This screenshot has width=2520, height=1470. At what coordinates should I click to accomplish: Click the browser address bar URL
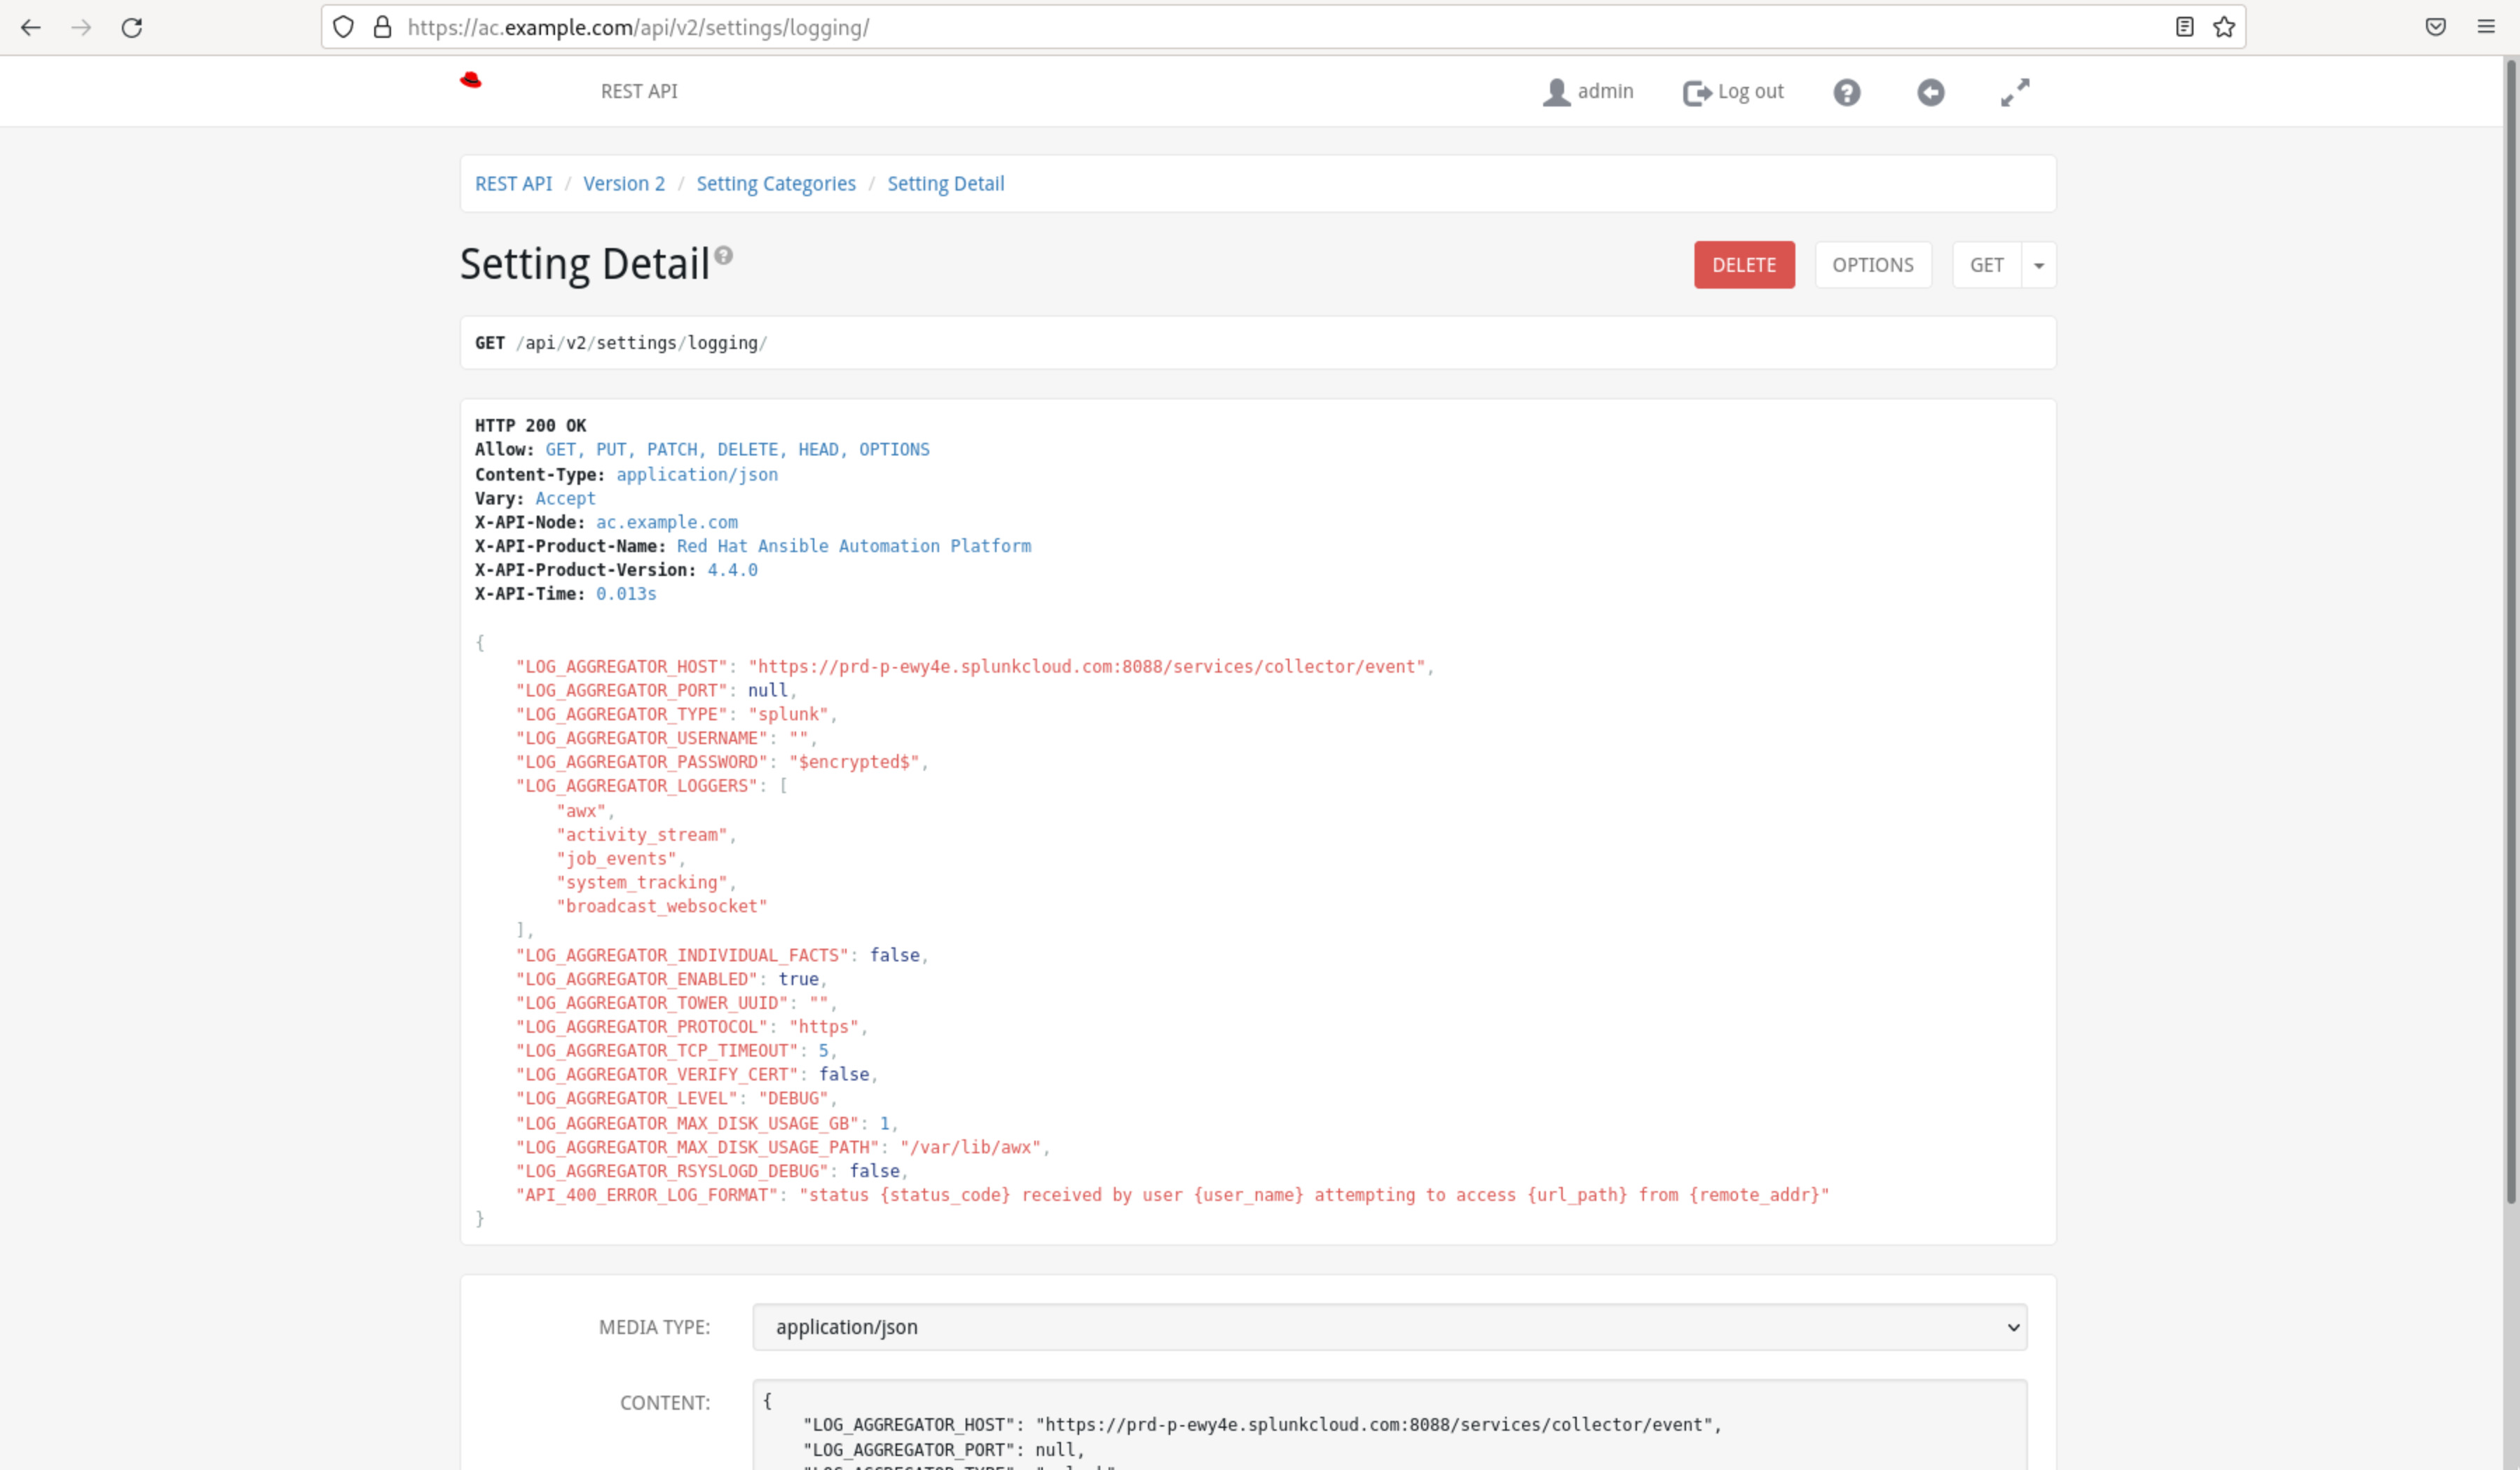pyautogui.click(x=638, y=27)
